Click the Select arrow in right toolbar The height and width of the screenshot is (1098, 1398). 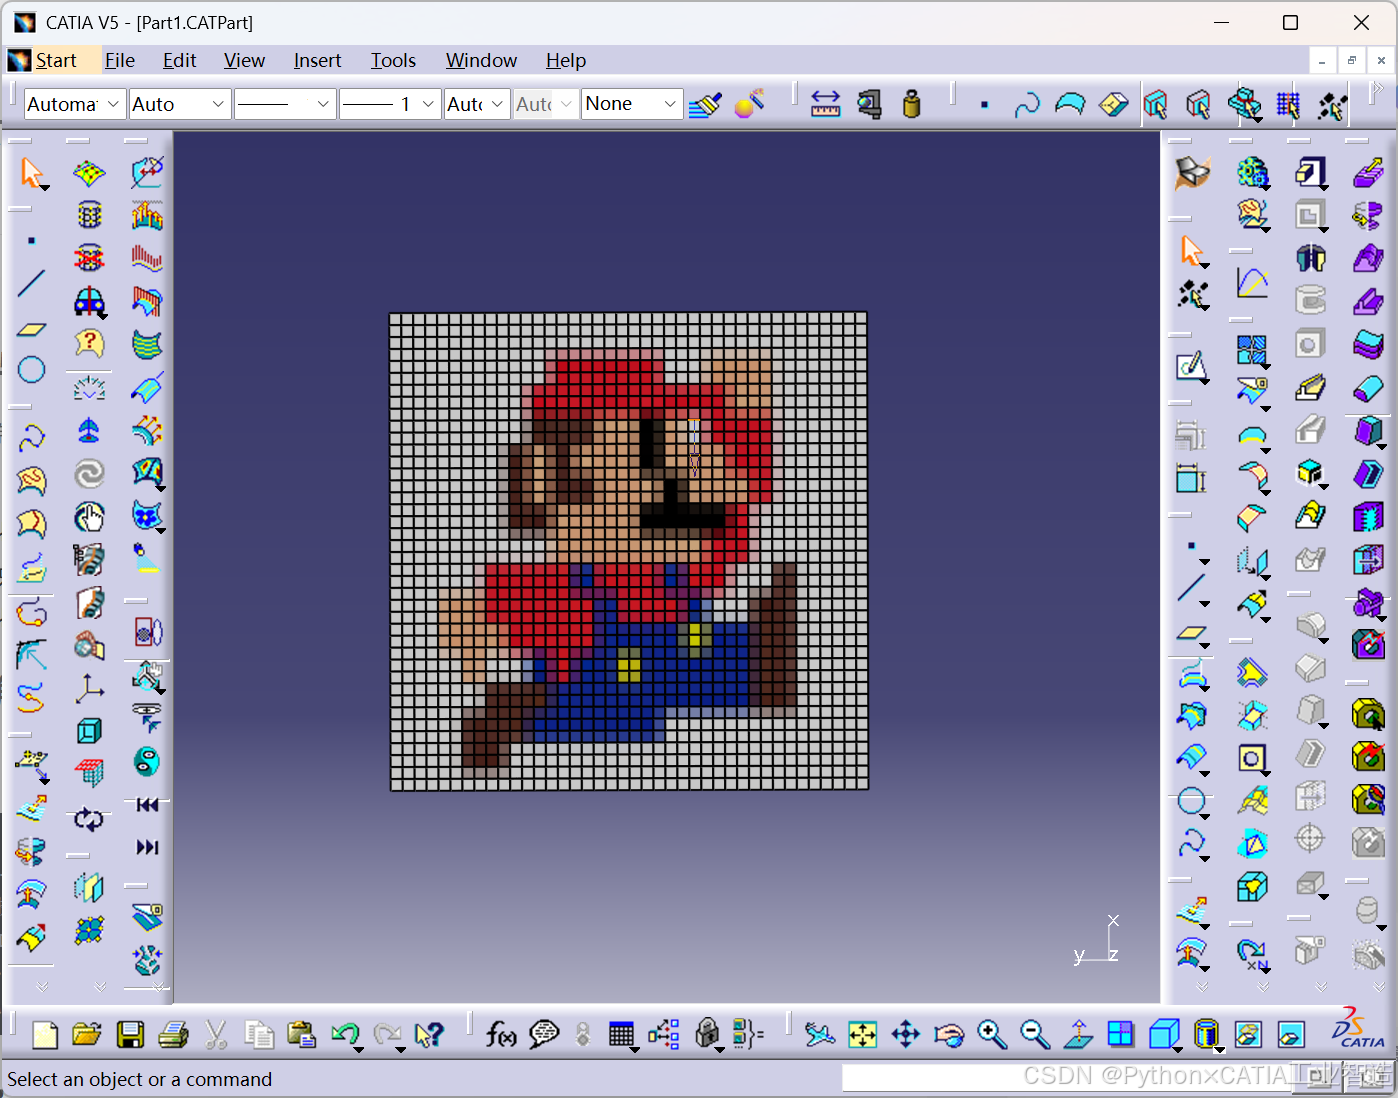(1191, 250)
